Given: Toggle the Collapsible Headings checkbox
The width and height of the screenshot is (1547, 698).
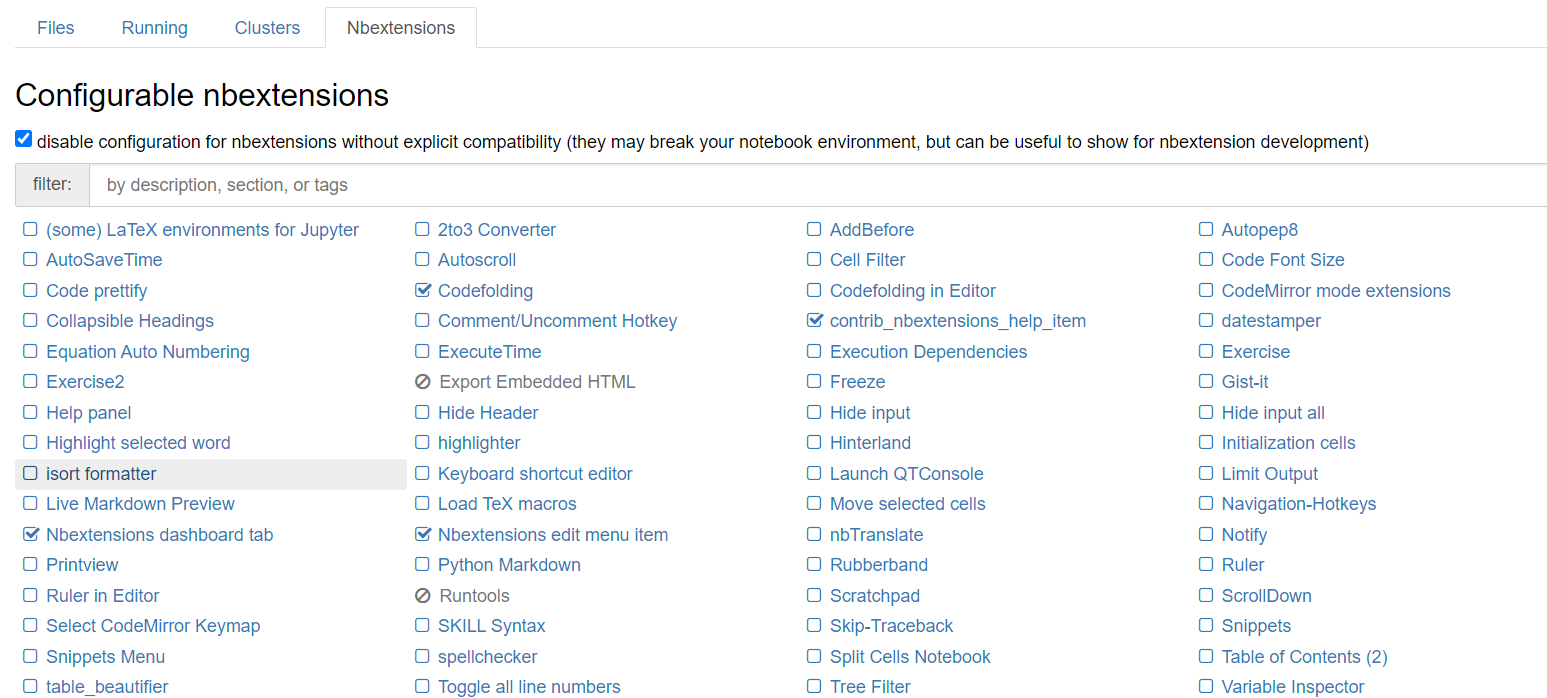Looking at the screenshot, I should tap(30, 321).
